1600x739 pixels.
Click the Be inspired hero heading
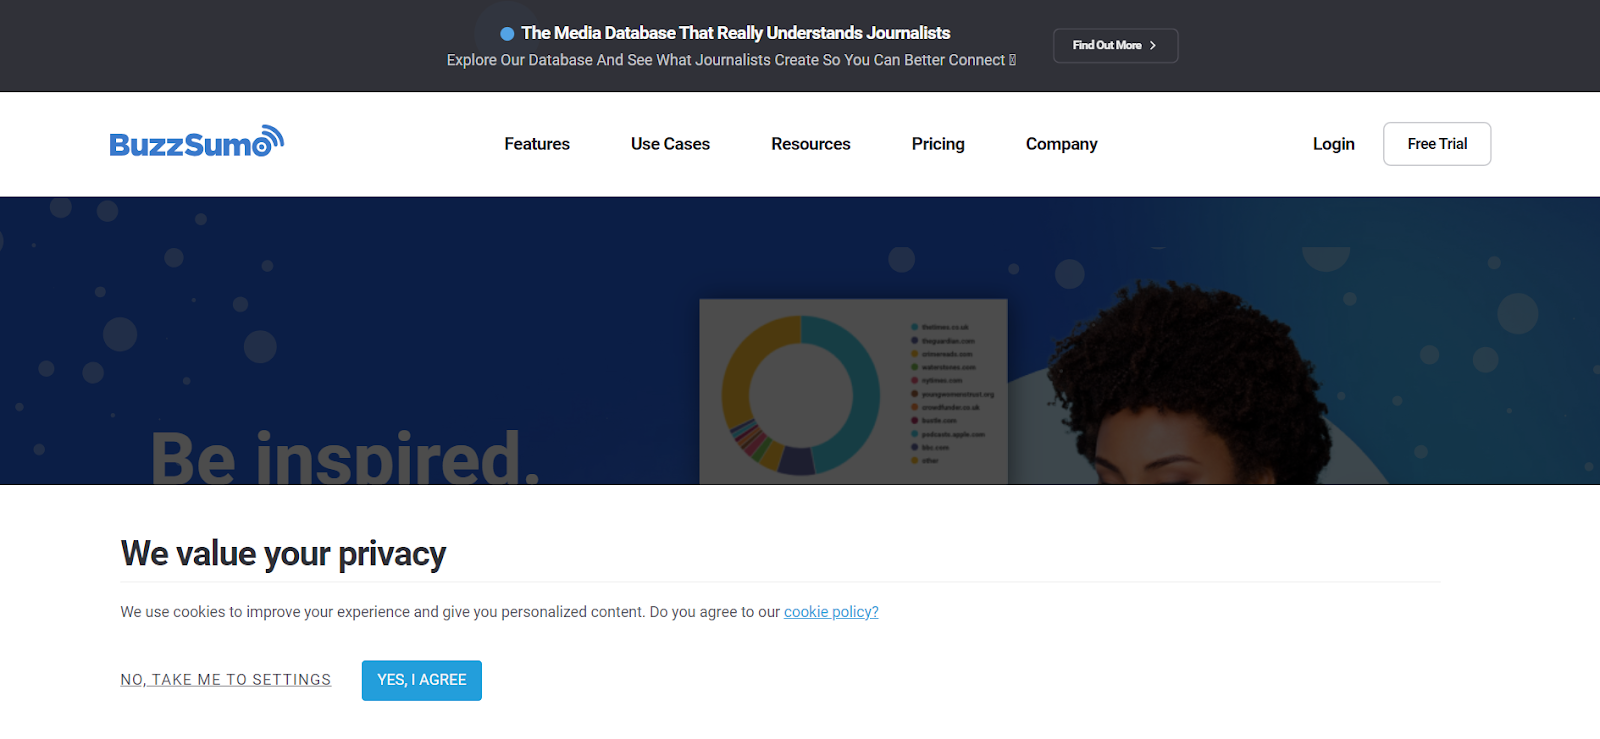(x=346, y=457)
